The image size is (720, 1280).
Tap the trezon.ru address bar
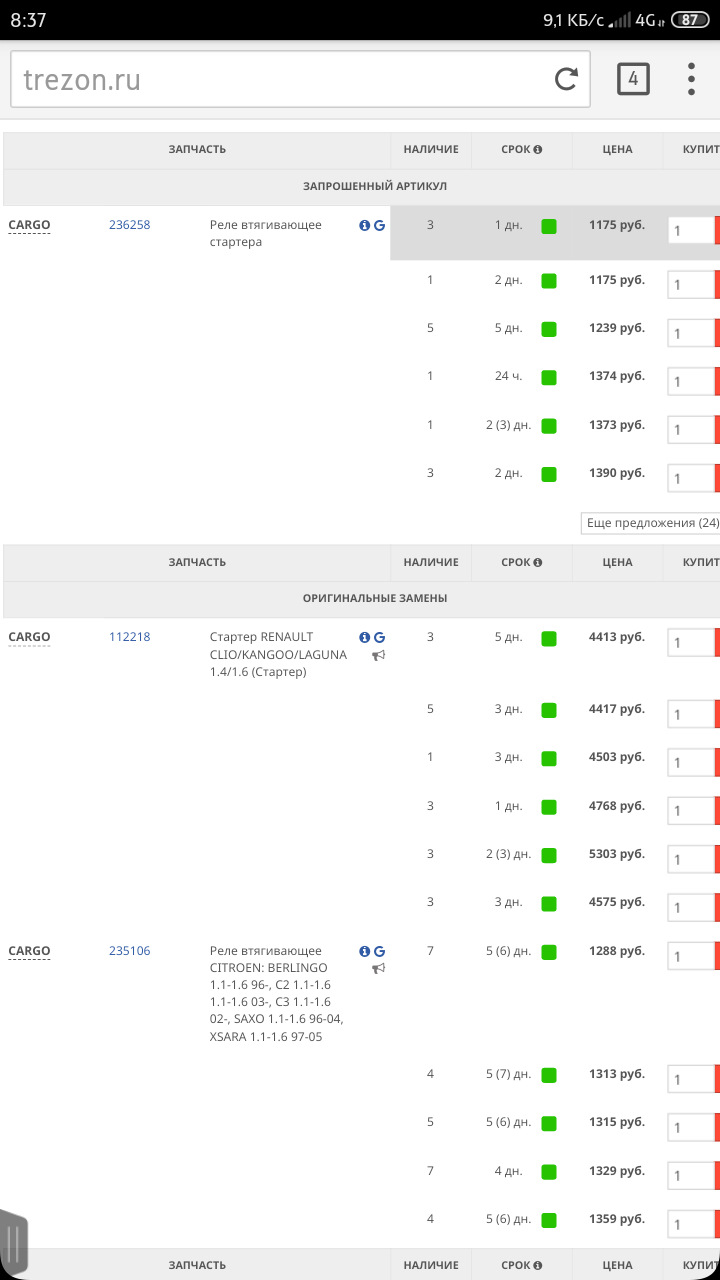click(280, 80)
